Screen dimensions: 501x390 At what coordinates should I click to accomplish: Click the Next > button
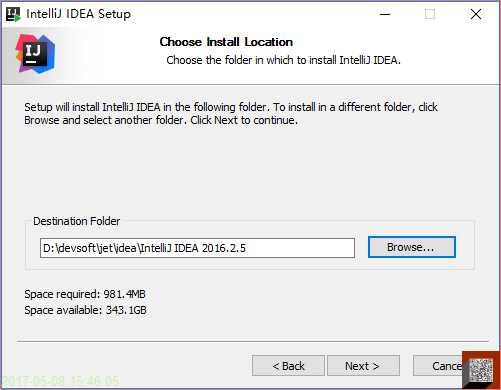[x=363, y=366]
